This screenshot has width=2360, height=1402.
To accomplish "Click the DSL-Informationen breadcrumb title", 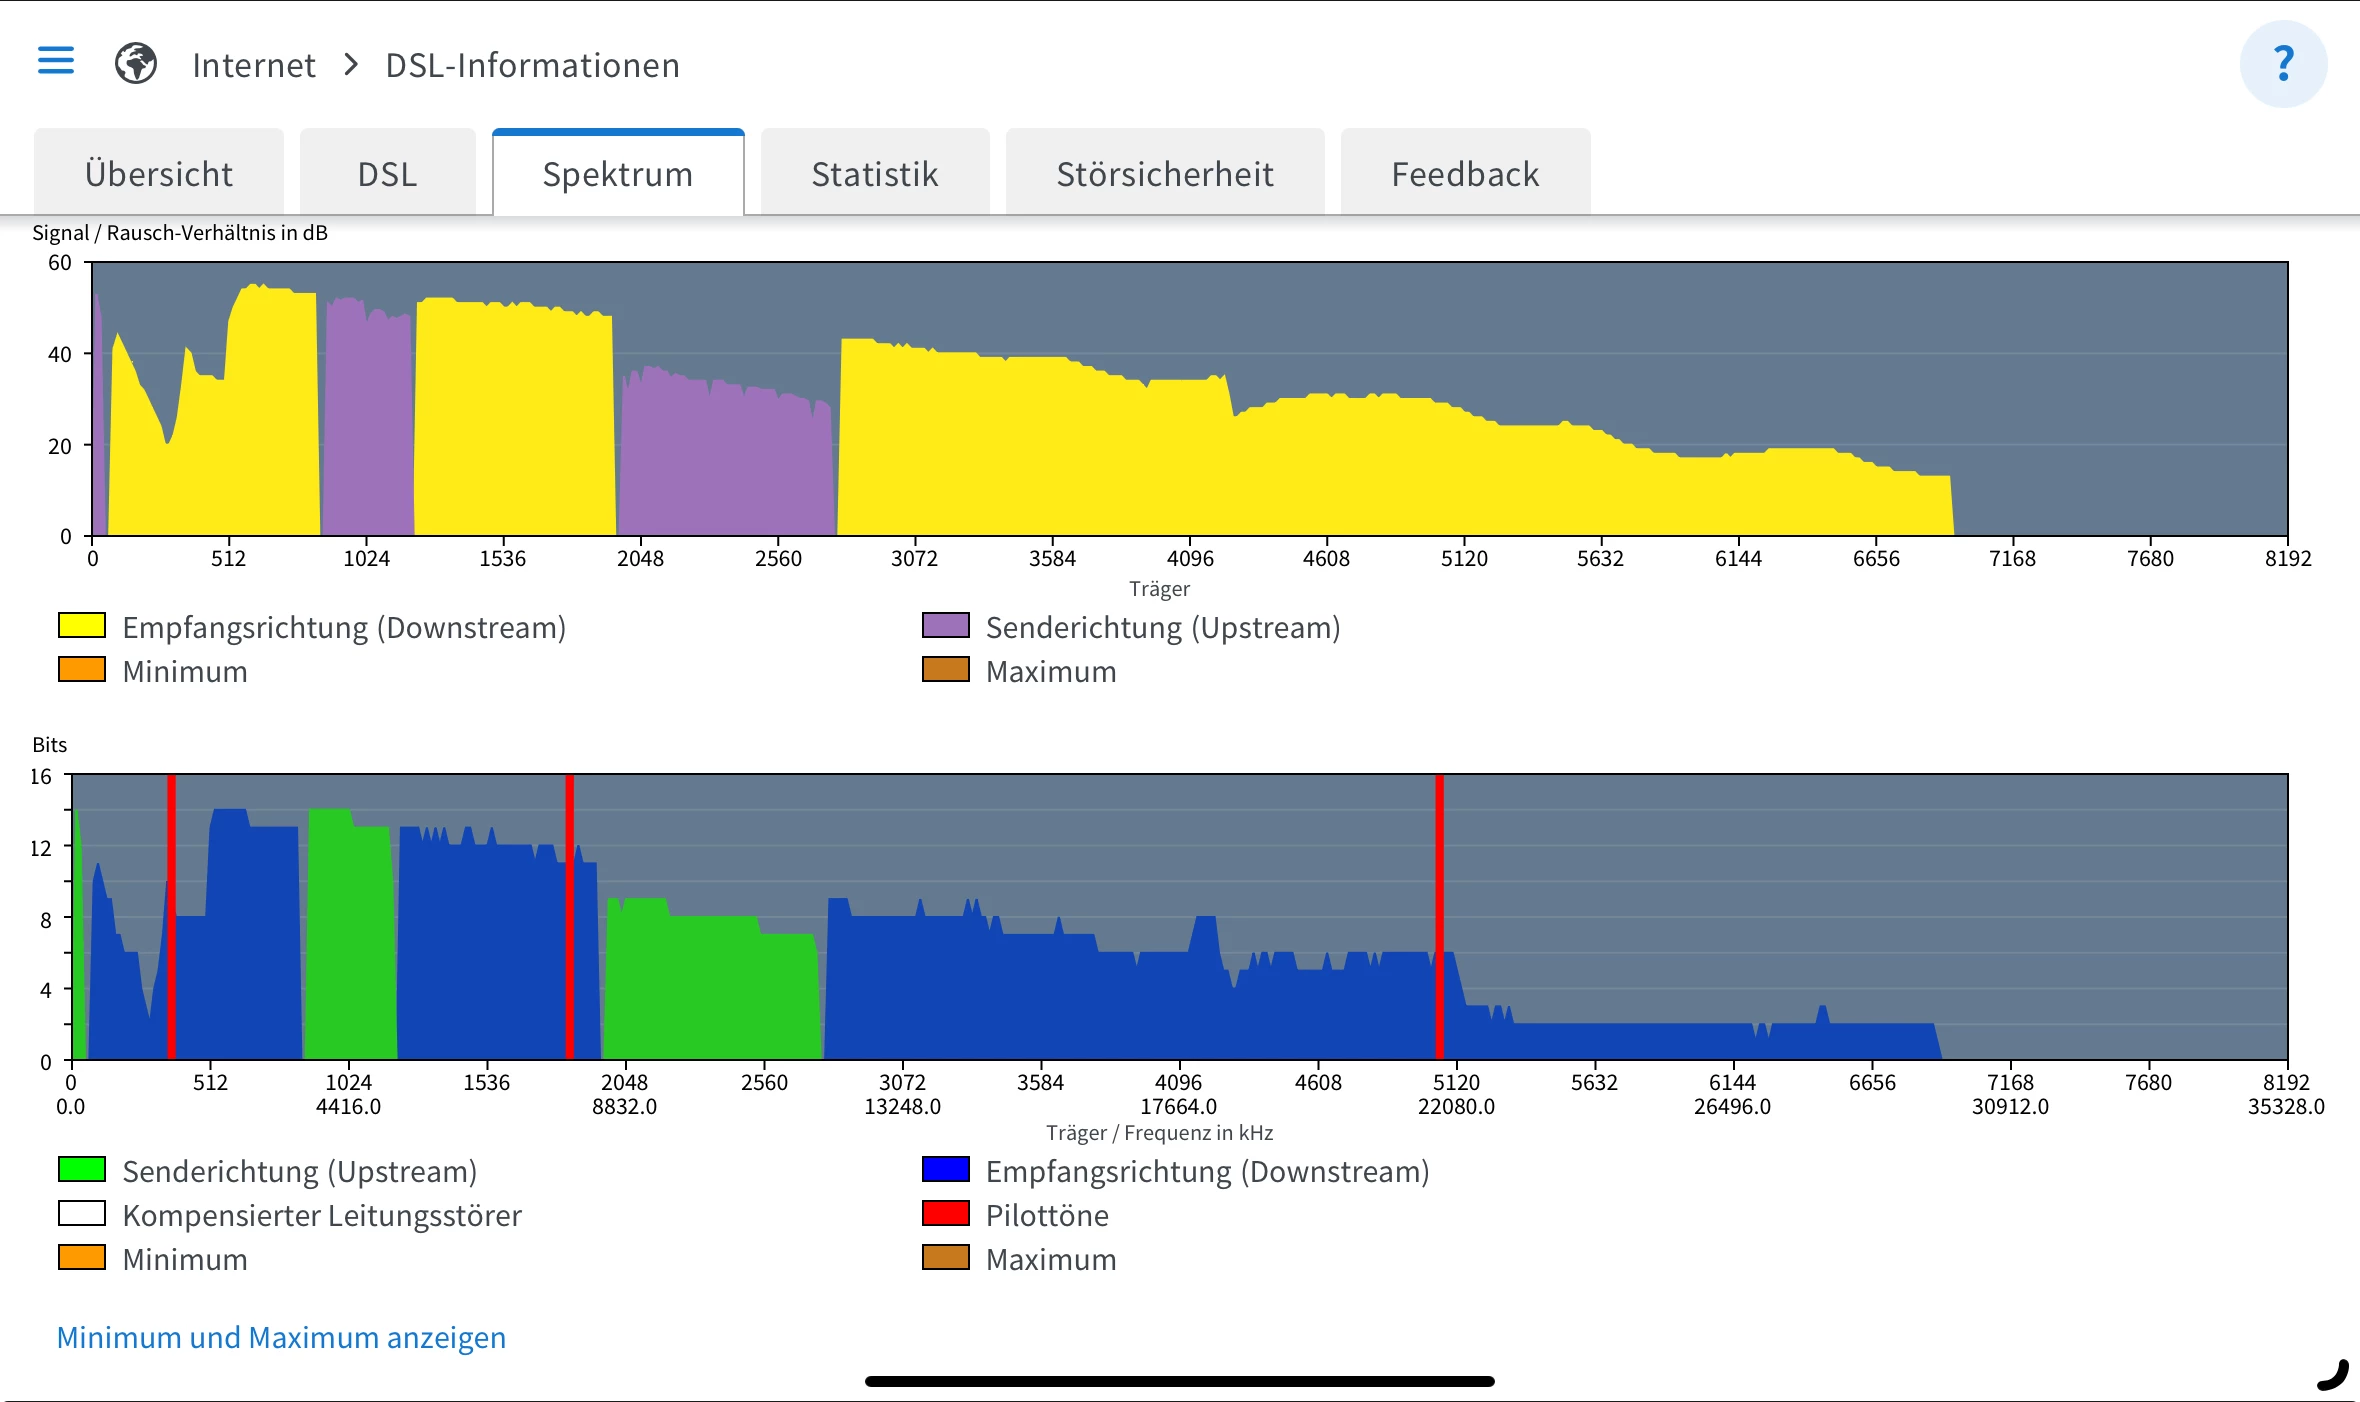I will (532, 65).
